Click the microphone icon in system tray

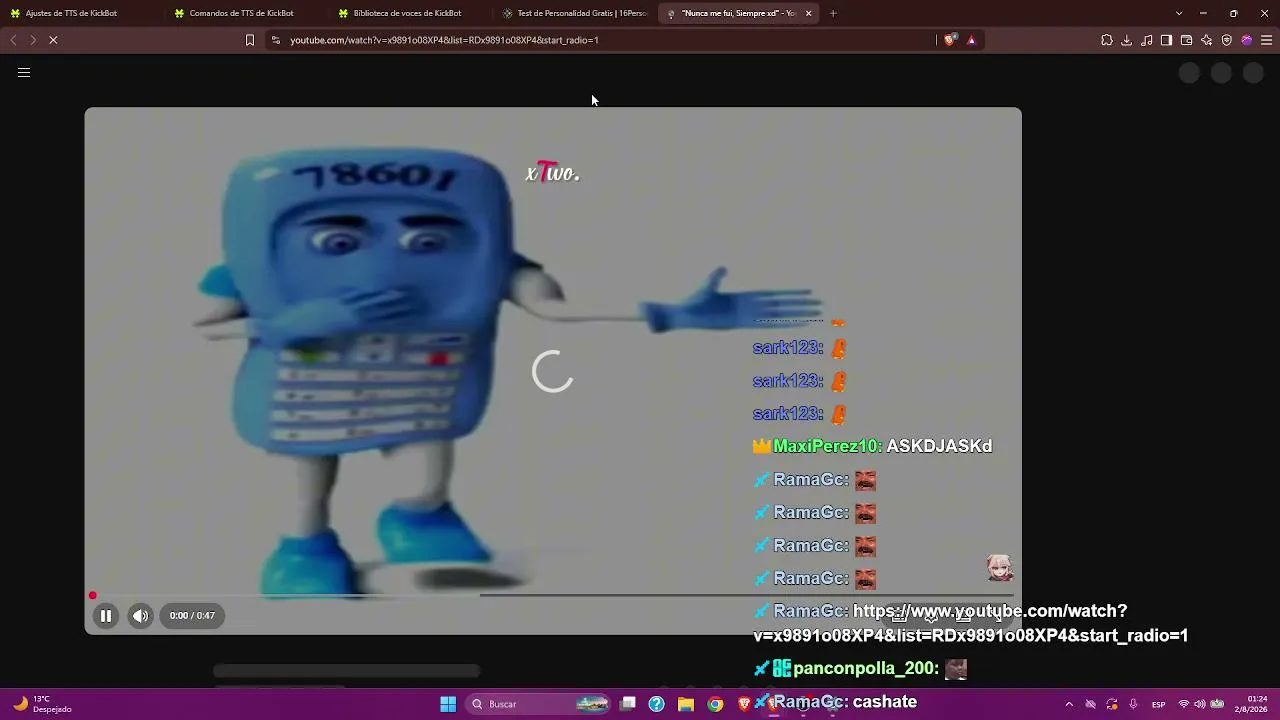(1133, 704)
